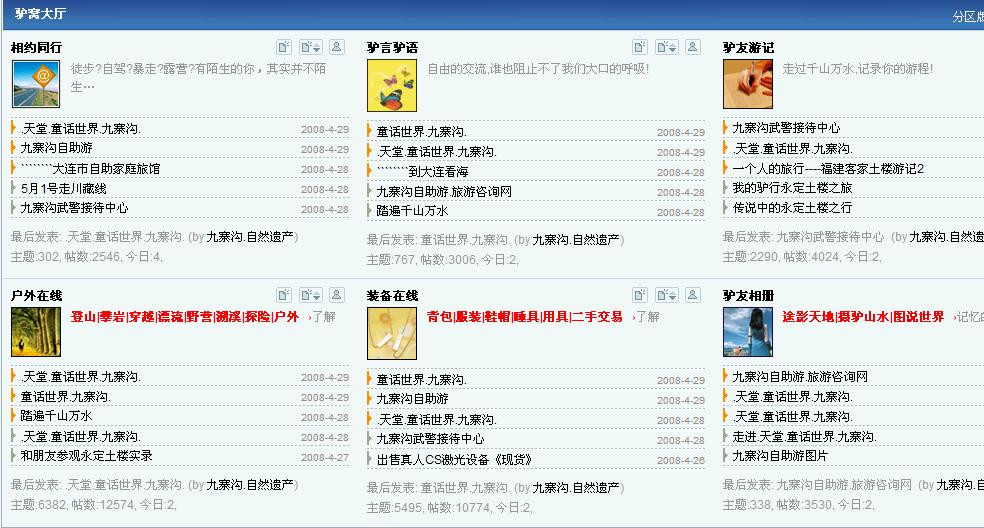Image resolution: width=984 pixels, height=528 pixels.
Task: Click the new post icon in 相约同行
Action: (284, 47)
